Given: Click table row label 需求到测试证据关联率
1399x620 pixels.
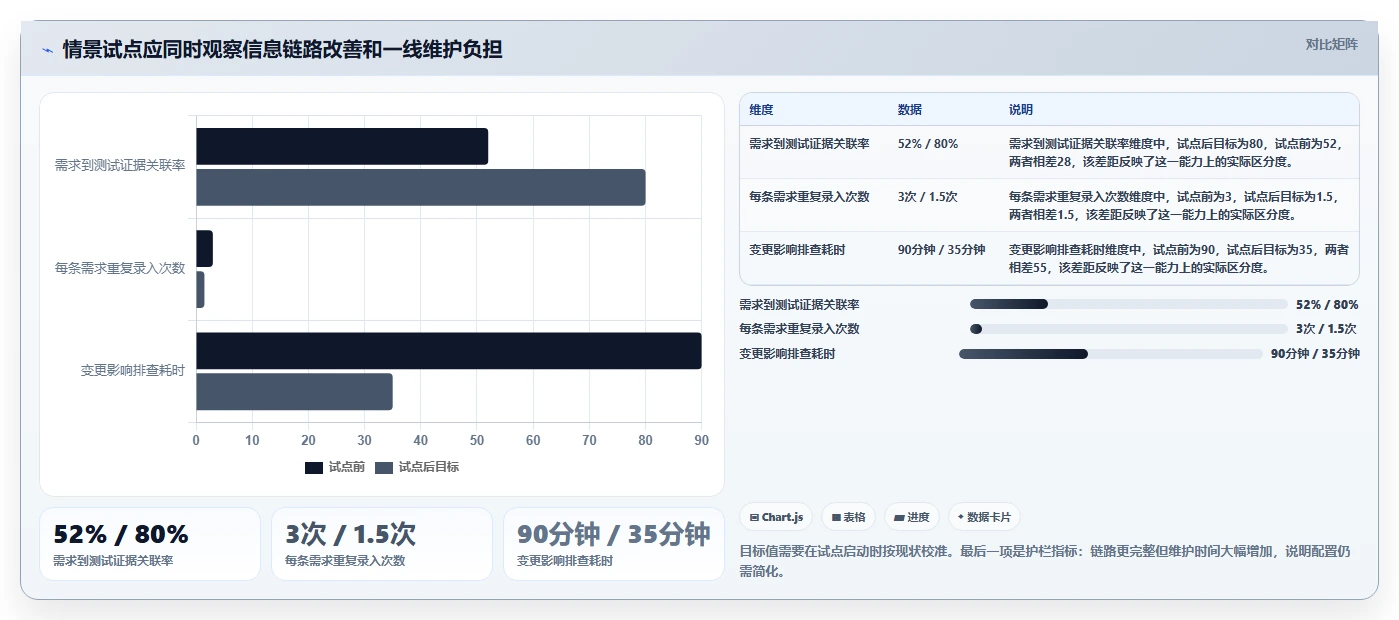Looking at the screenshot, I should [x=809, y=144].
